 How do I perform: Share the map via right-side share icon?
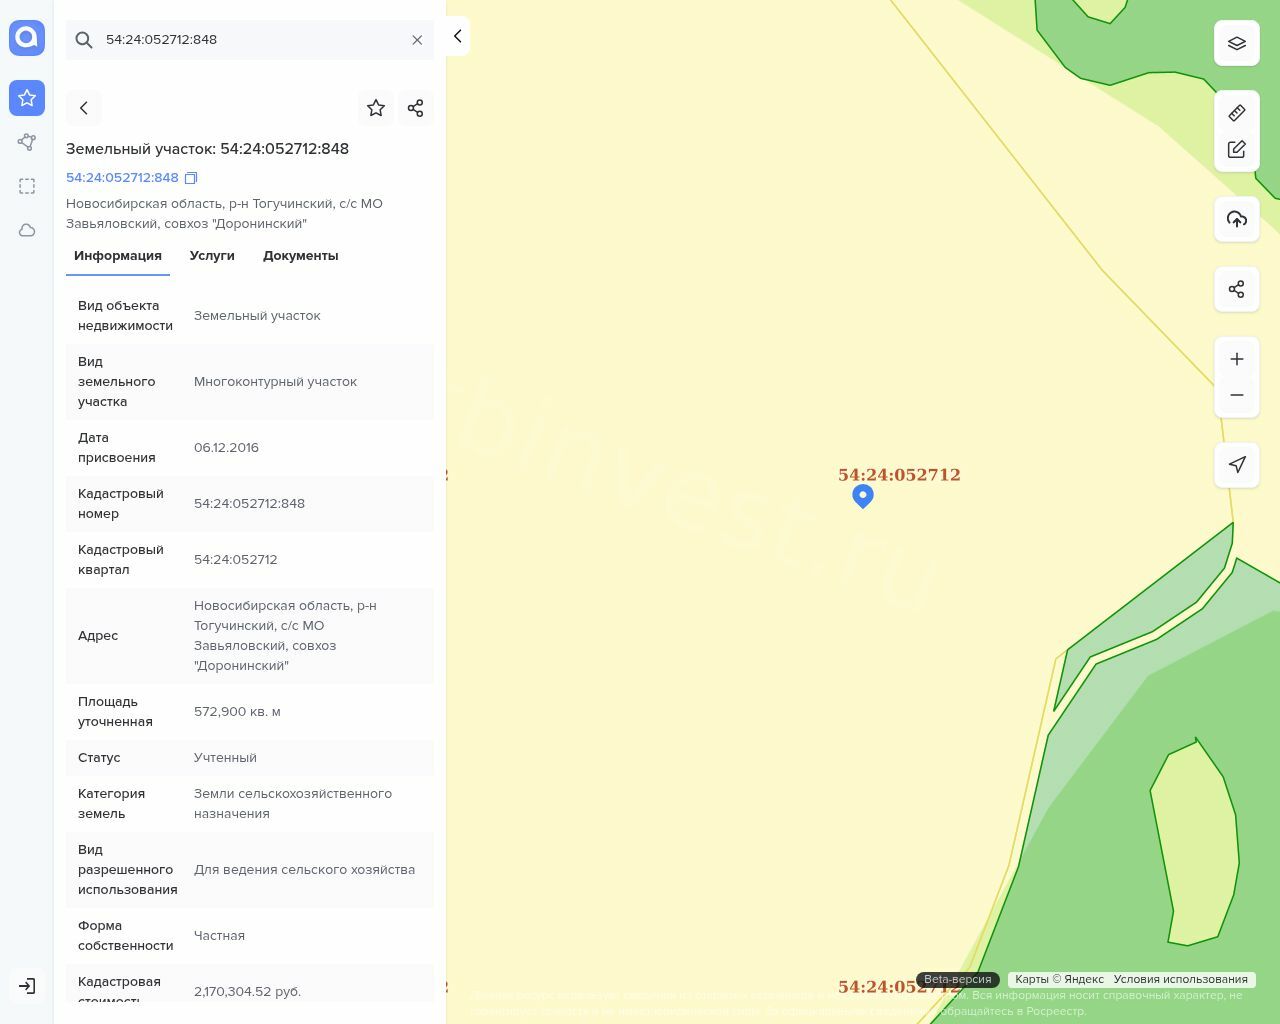pos(1237,289)
